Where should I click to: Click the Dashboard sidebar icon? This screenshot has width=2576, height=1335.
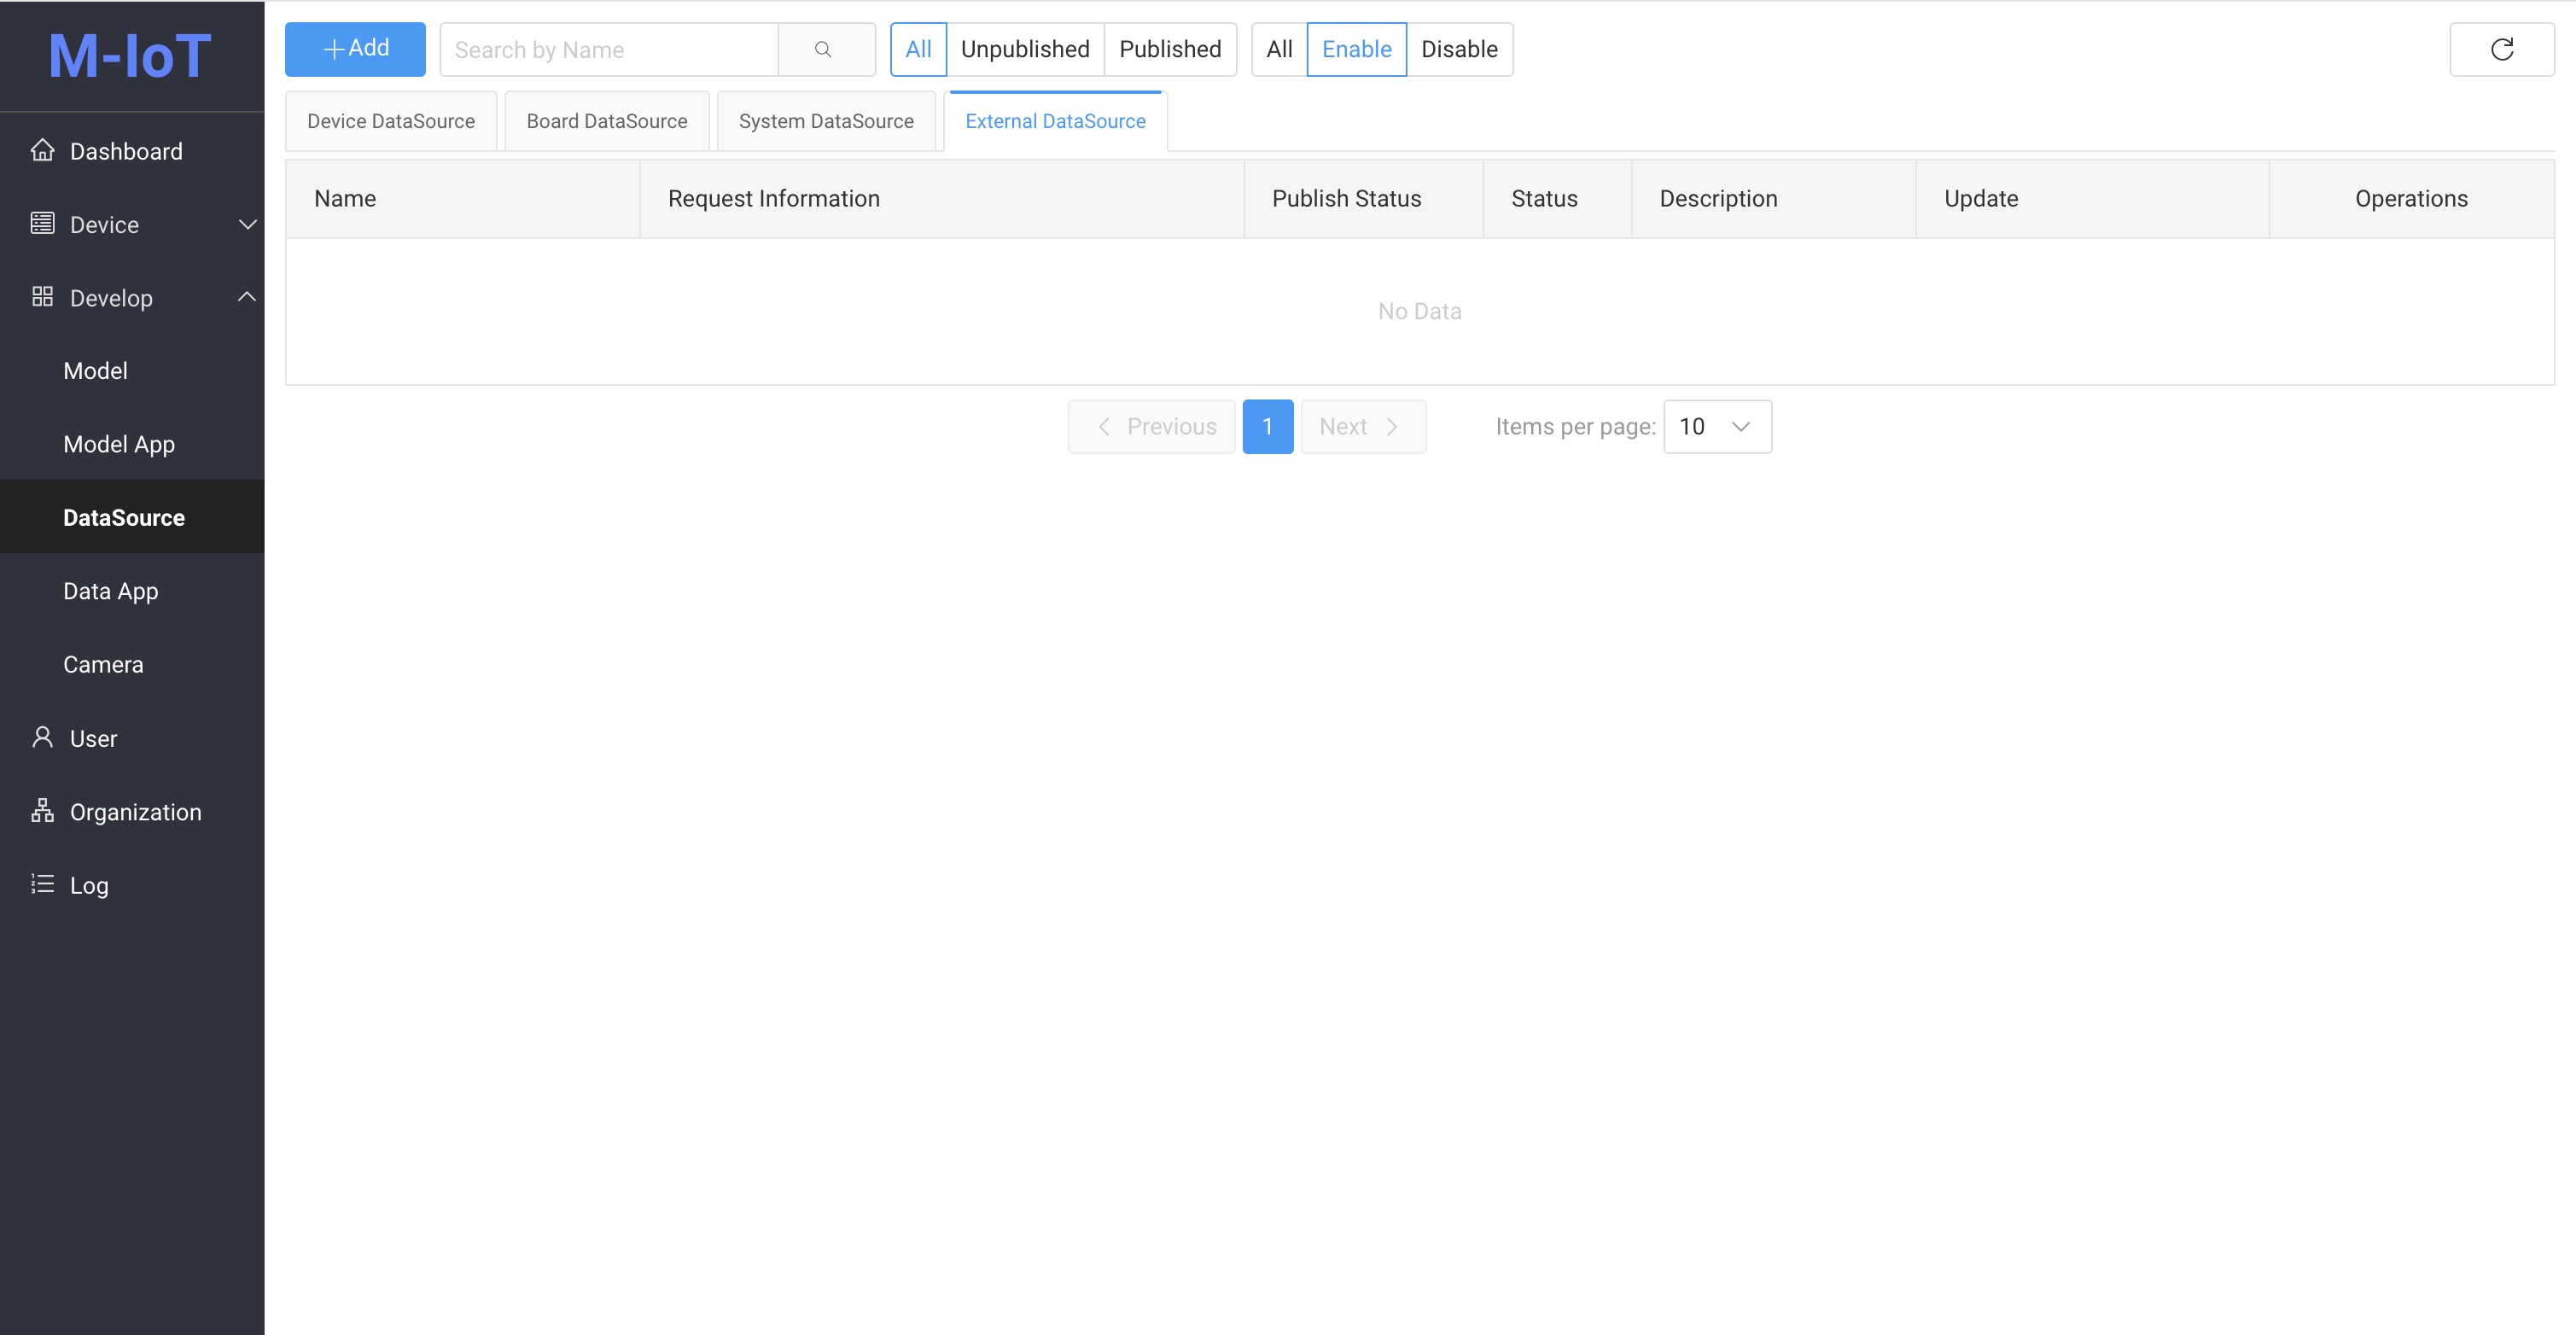tap(41, 152)
